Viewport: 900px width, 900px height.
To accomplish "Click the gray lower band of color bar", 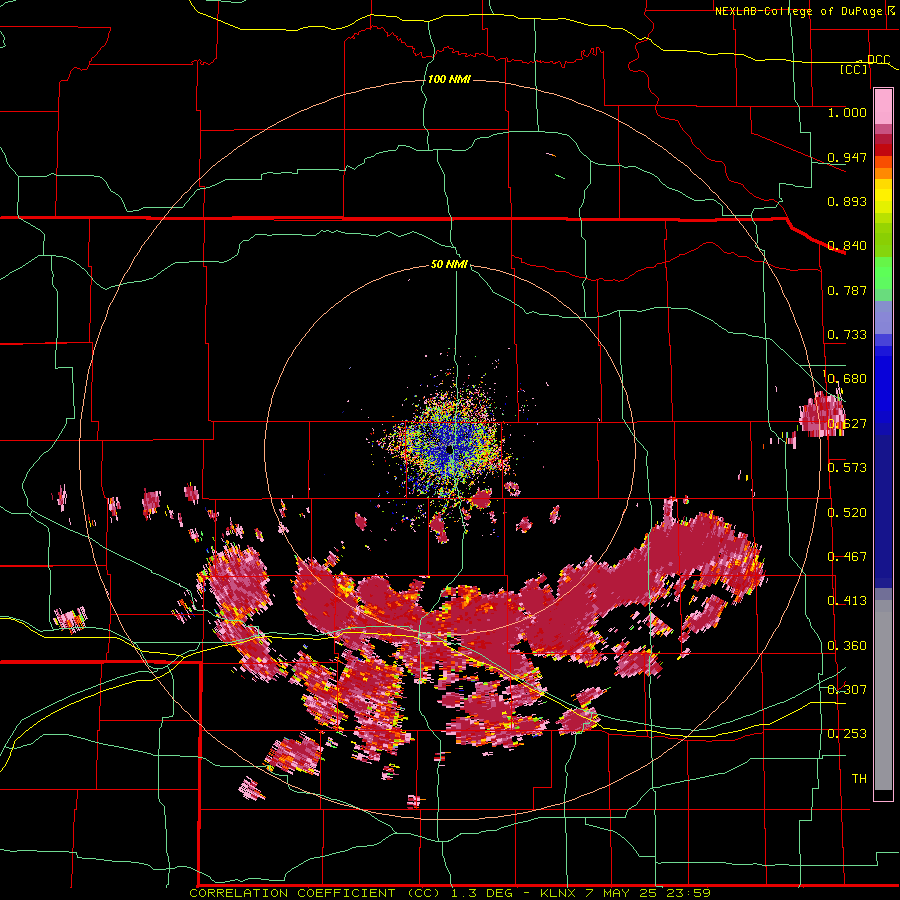I will [883, 695].
